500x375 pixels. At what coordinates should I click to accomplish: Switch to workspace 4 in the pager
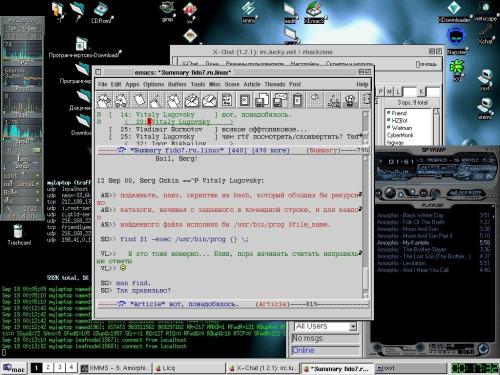point(71,367)
